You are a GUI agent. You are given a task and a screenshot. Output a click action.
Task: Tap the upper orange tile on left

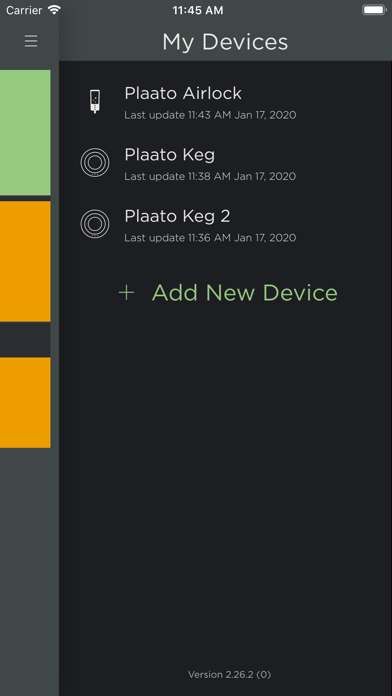(25, 261)
